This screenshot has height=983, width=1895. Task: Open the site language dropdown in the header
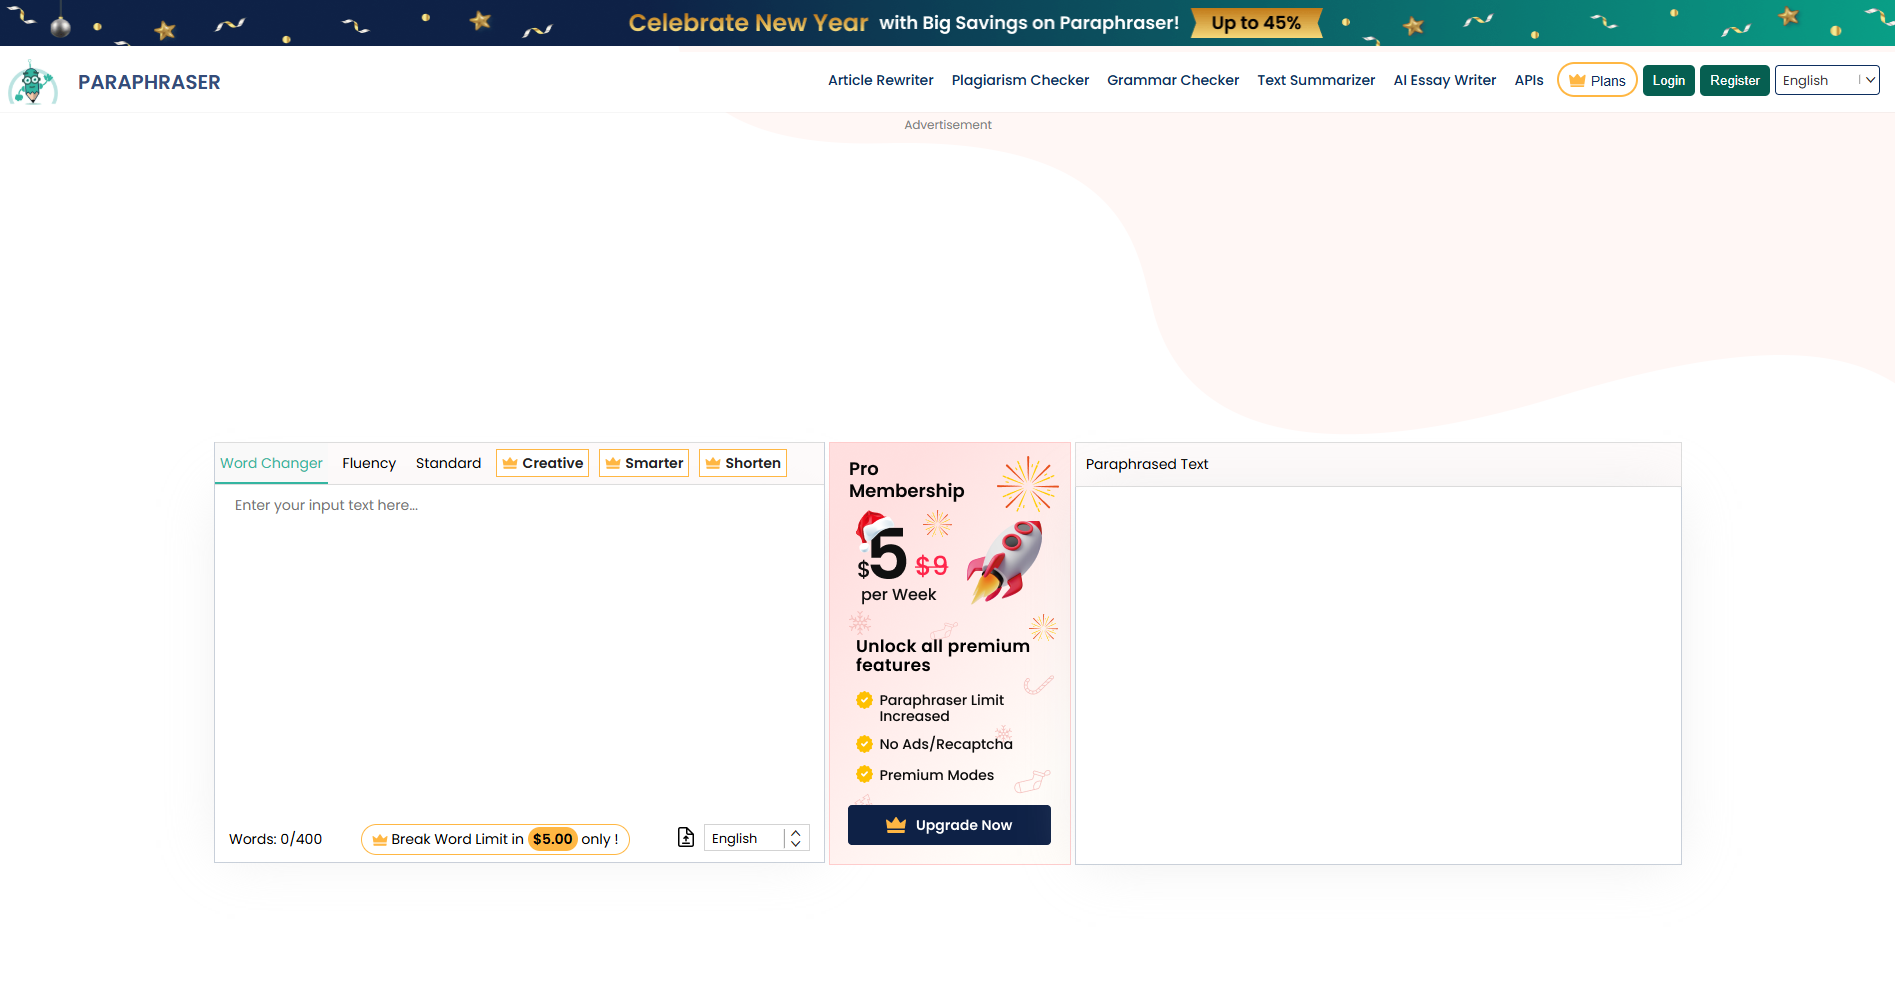tap(1827, 80)
